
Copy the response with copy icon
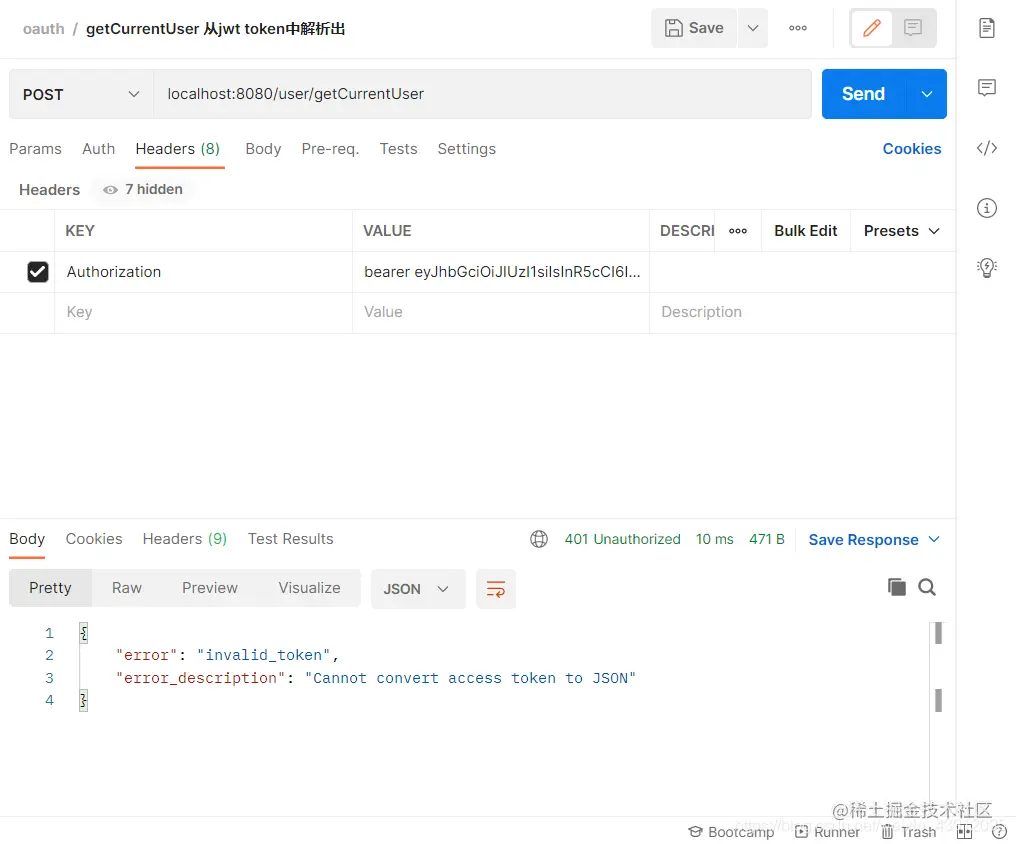click(x=897, y=587)
